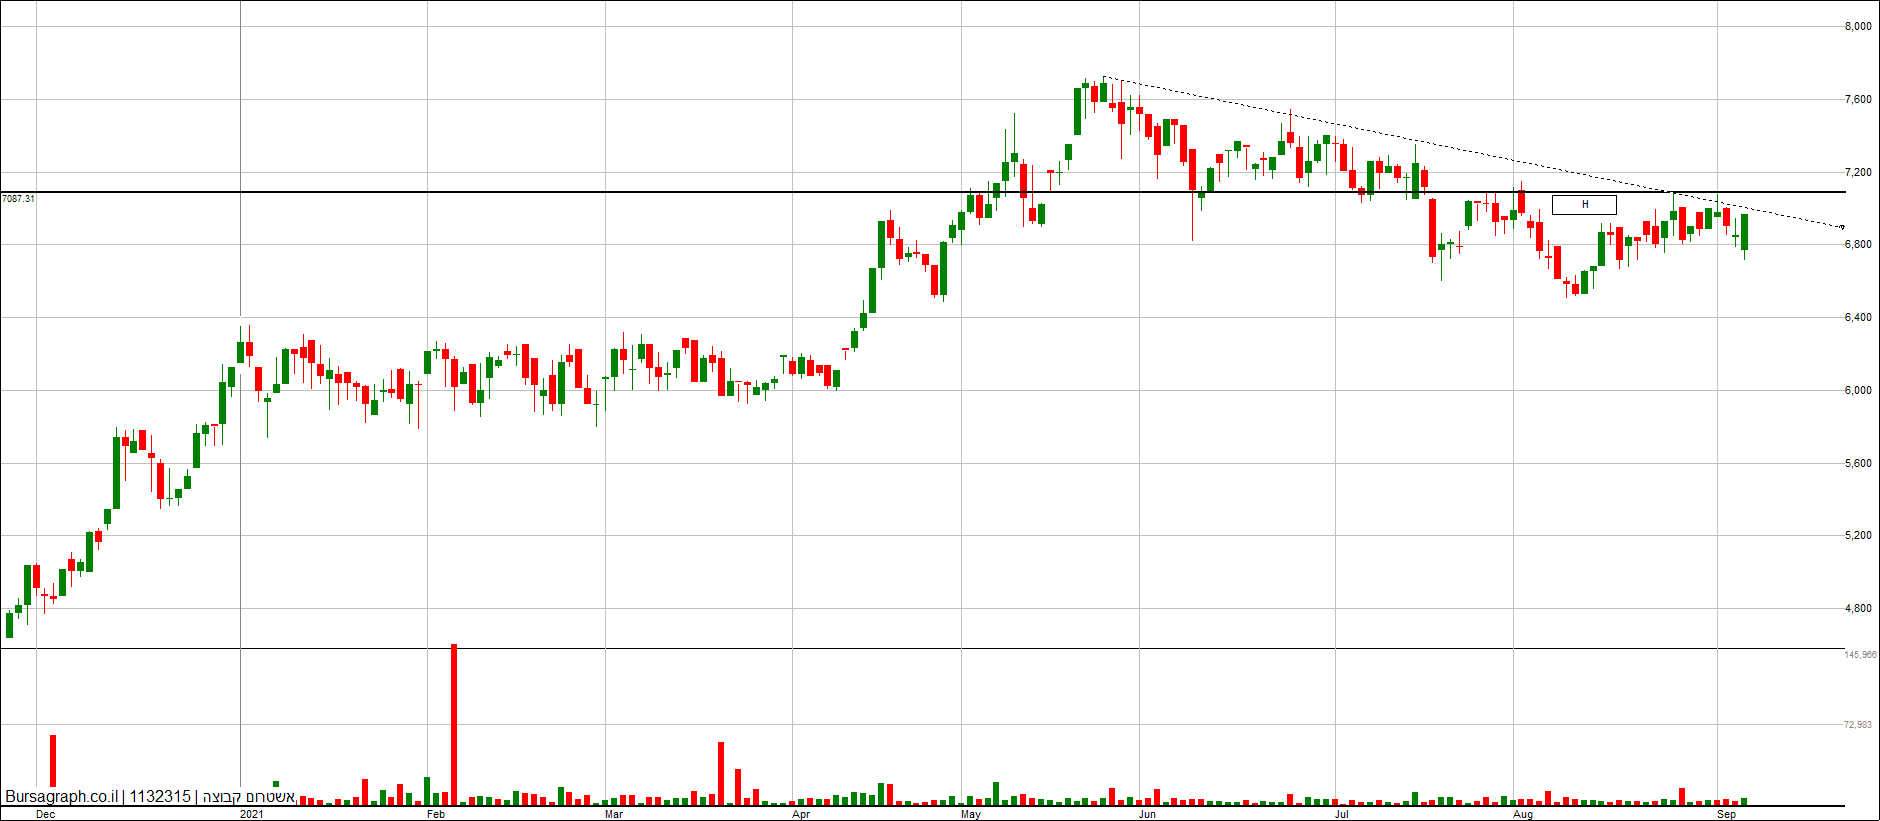
Task: Select the 145,966 volume axis label
Action: [x=1860, y=655]
